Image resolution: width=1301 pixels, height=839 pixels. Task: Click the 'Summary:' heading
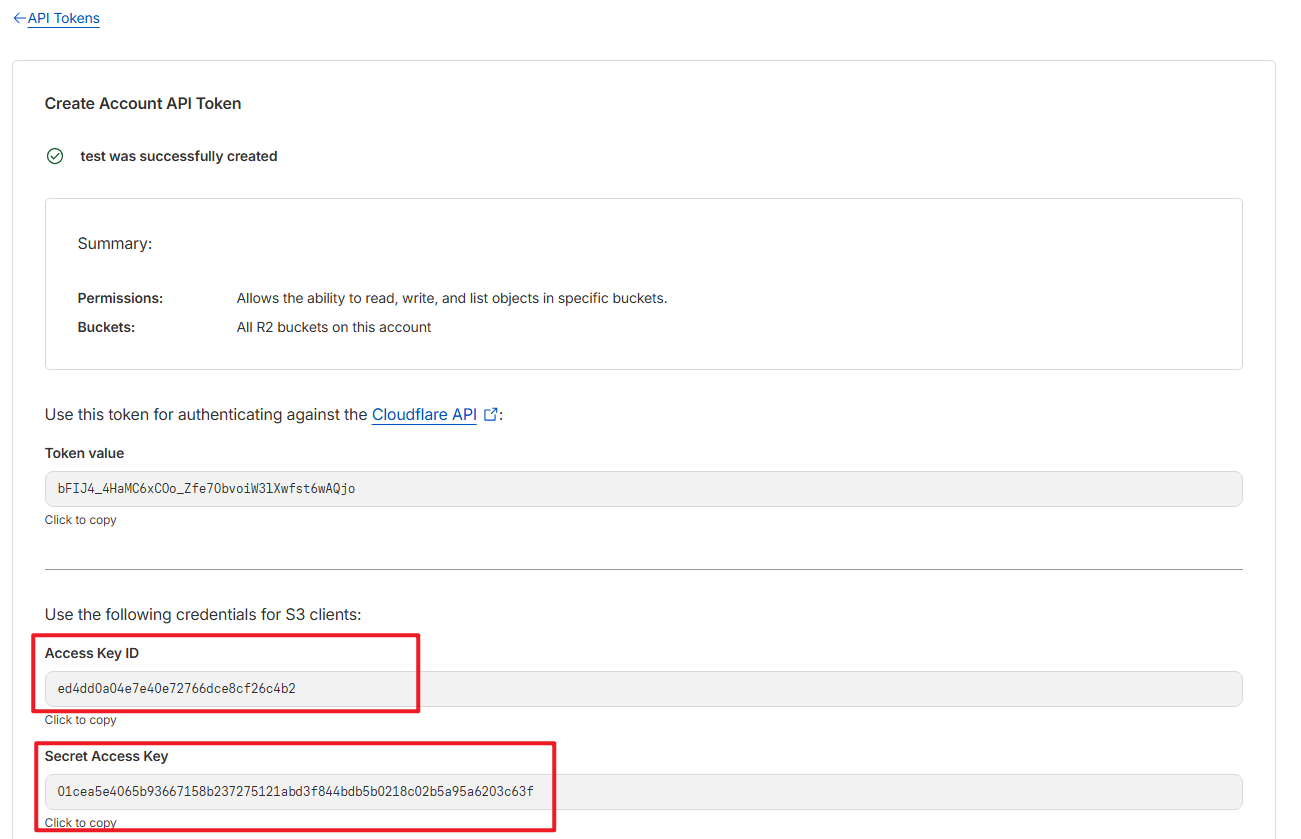point(115,243)
